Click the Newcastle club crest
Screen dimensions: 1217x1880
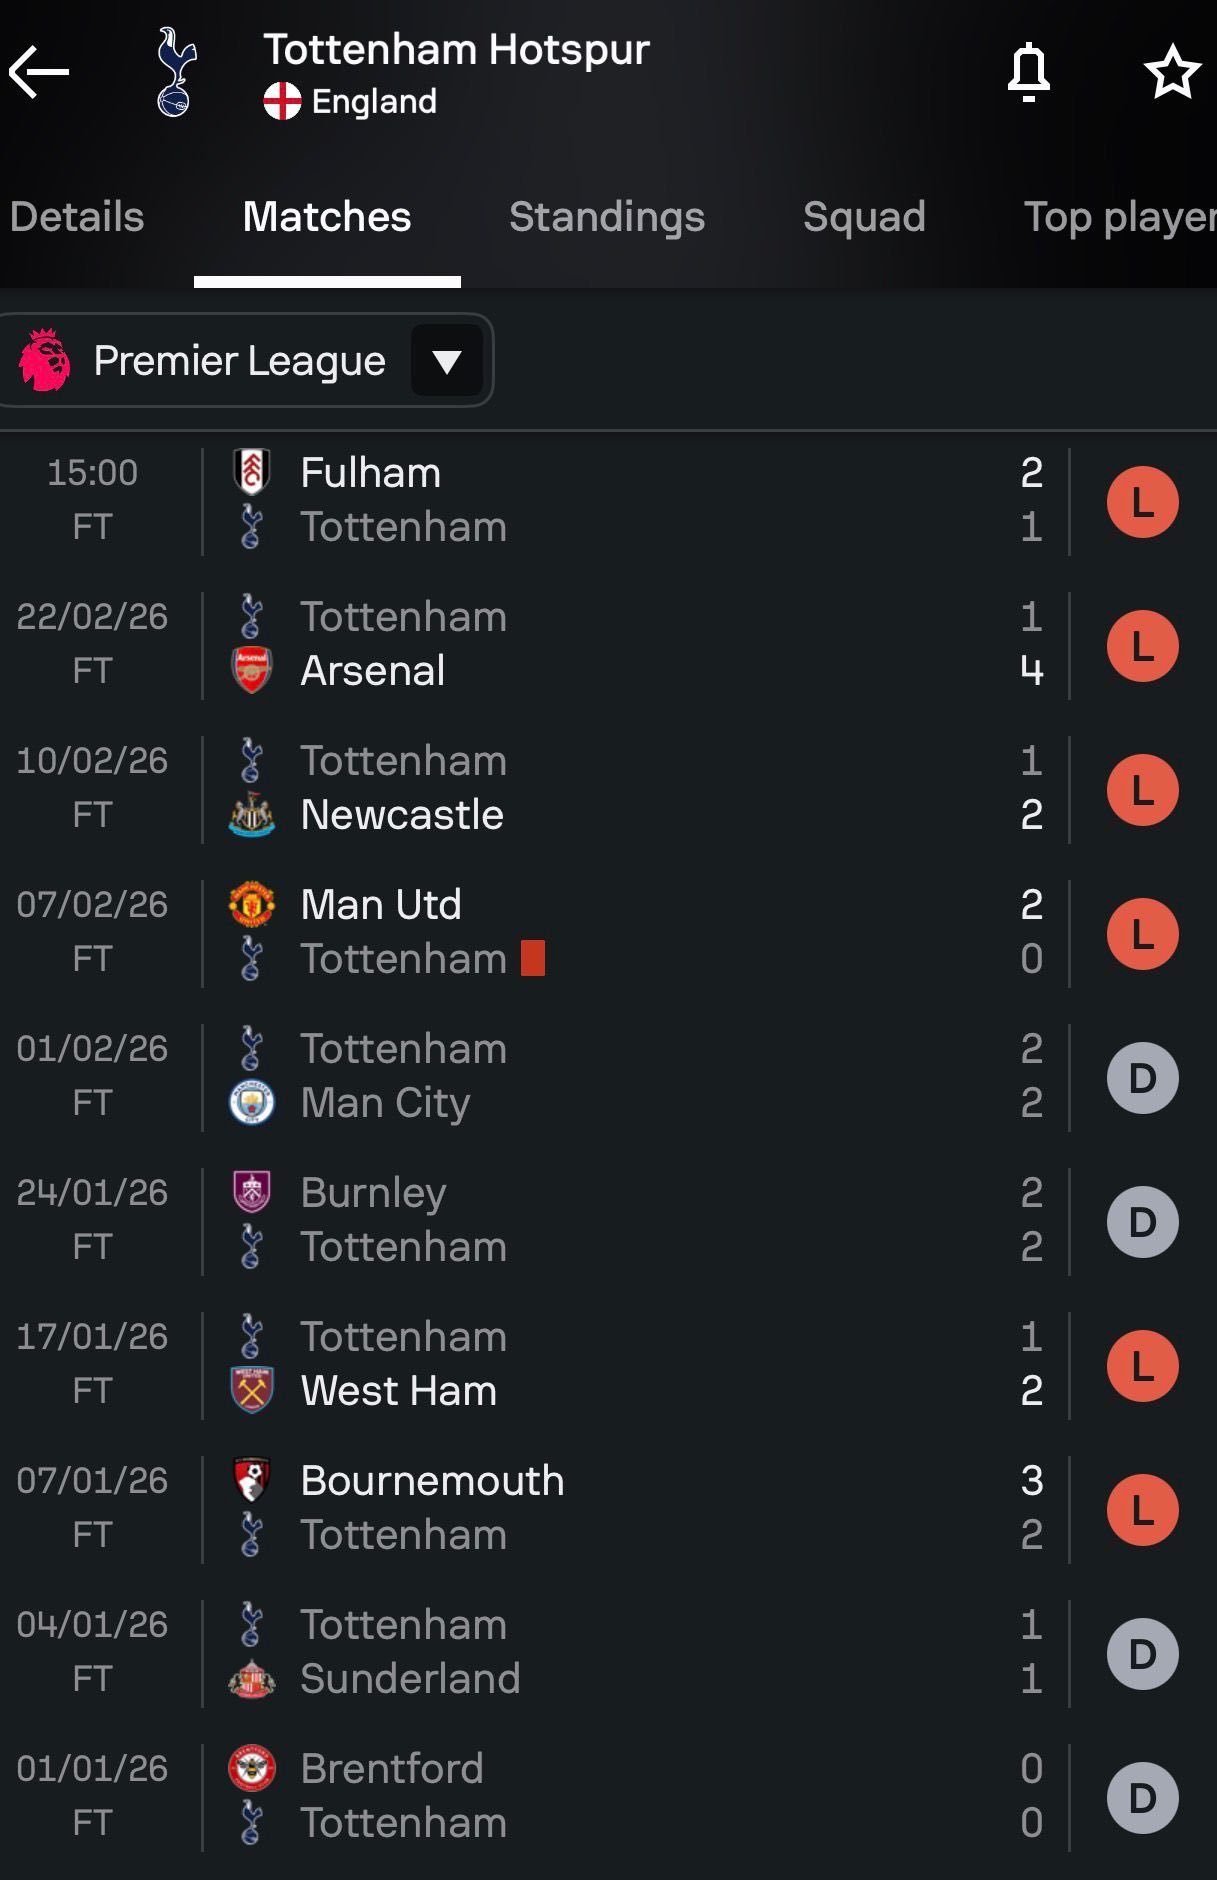252,815
